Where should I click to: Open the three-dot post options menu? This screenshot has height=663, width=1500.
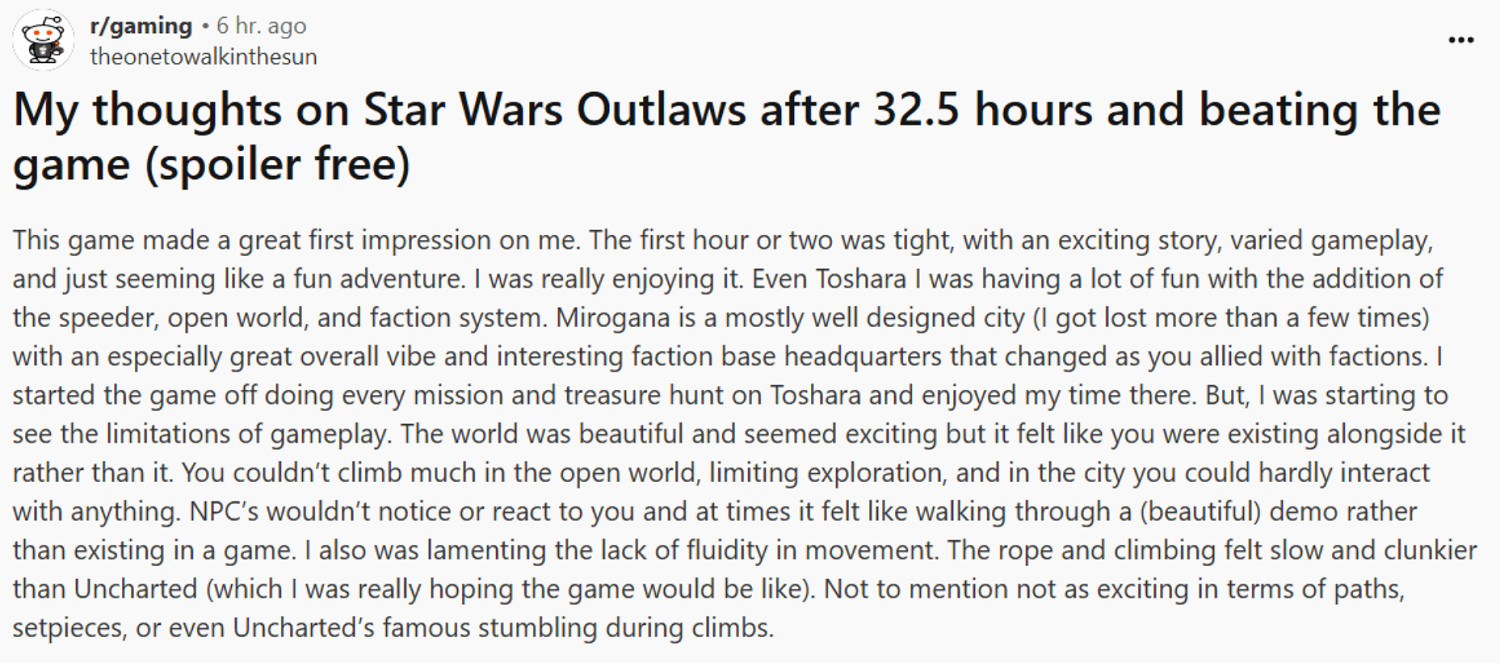[x=1461, y=41]
